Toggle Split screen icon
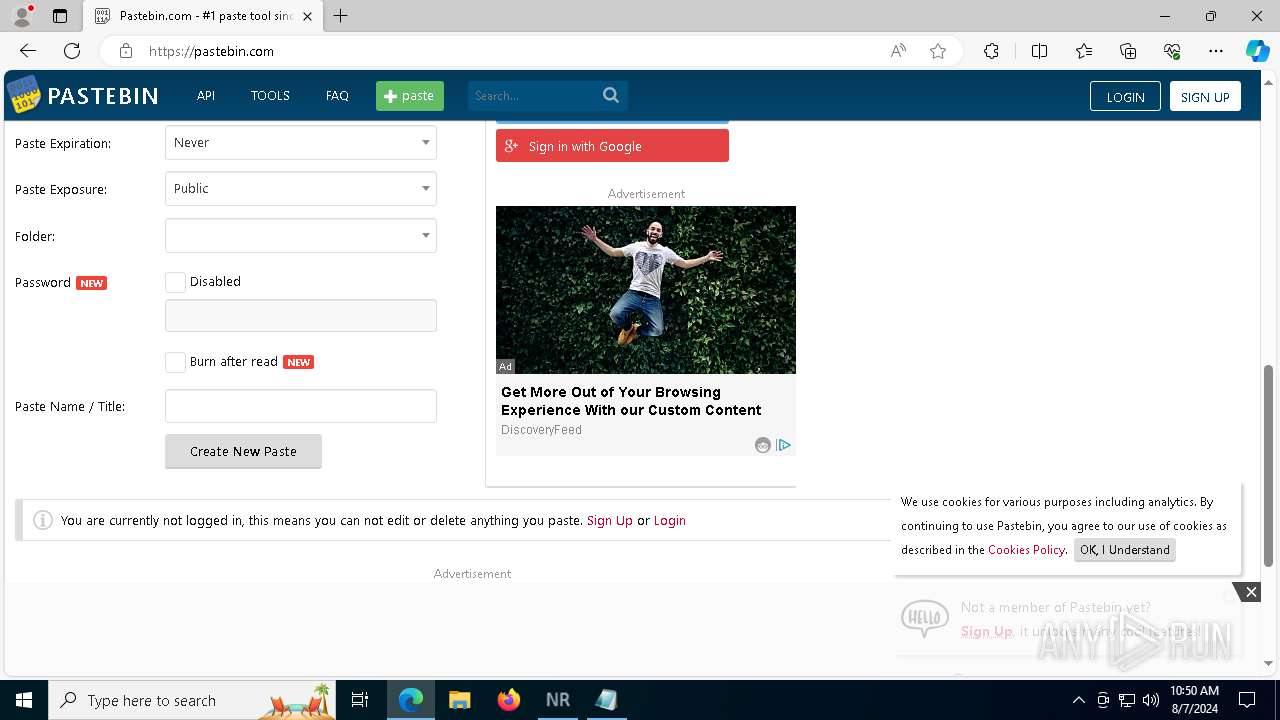Viewport: 1280px width, 720px height. point(1039,51)
